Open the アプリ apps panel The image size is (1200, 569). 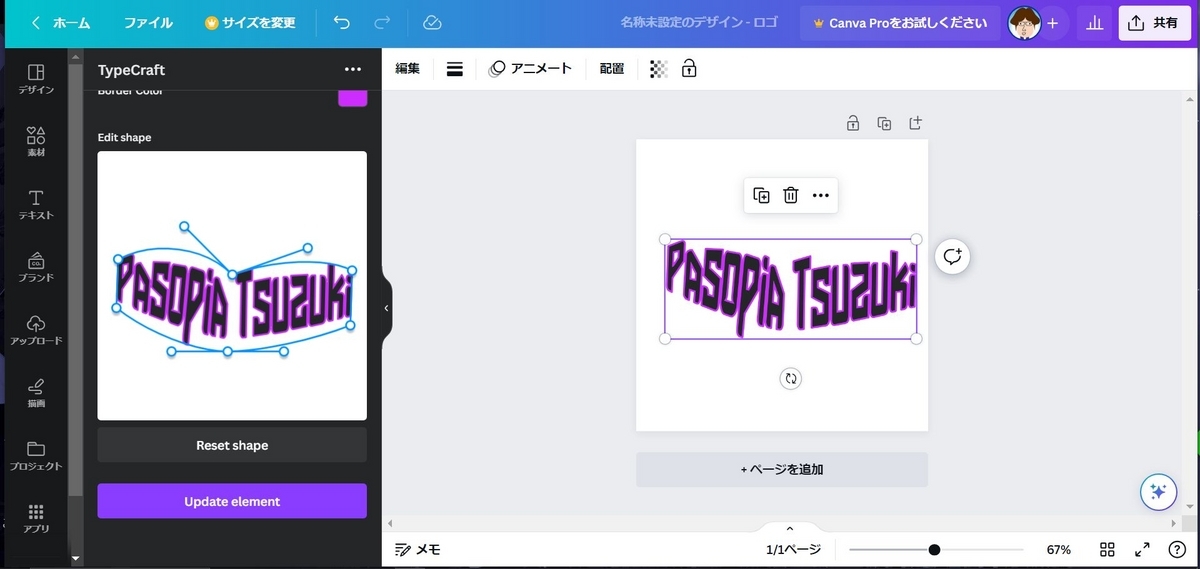pos(36,518)
